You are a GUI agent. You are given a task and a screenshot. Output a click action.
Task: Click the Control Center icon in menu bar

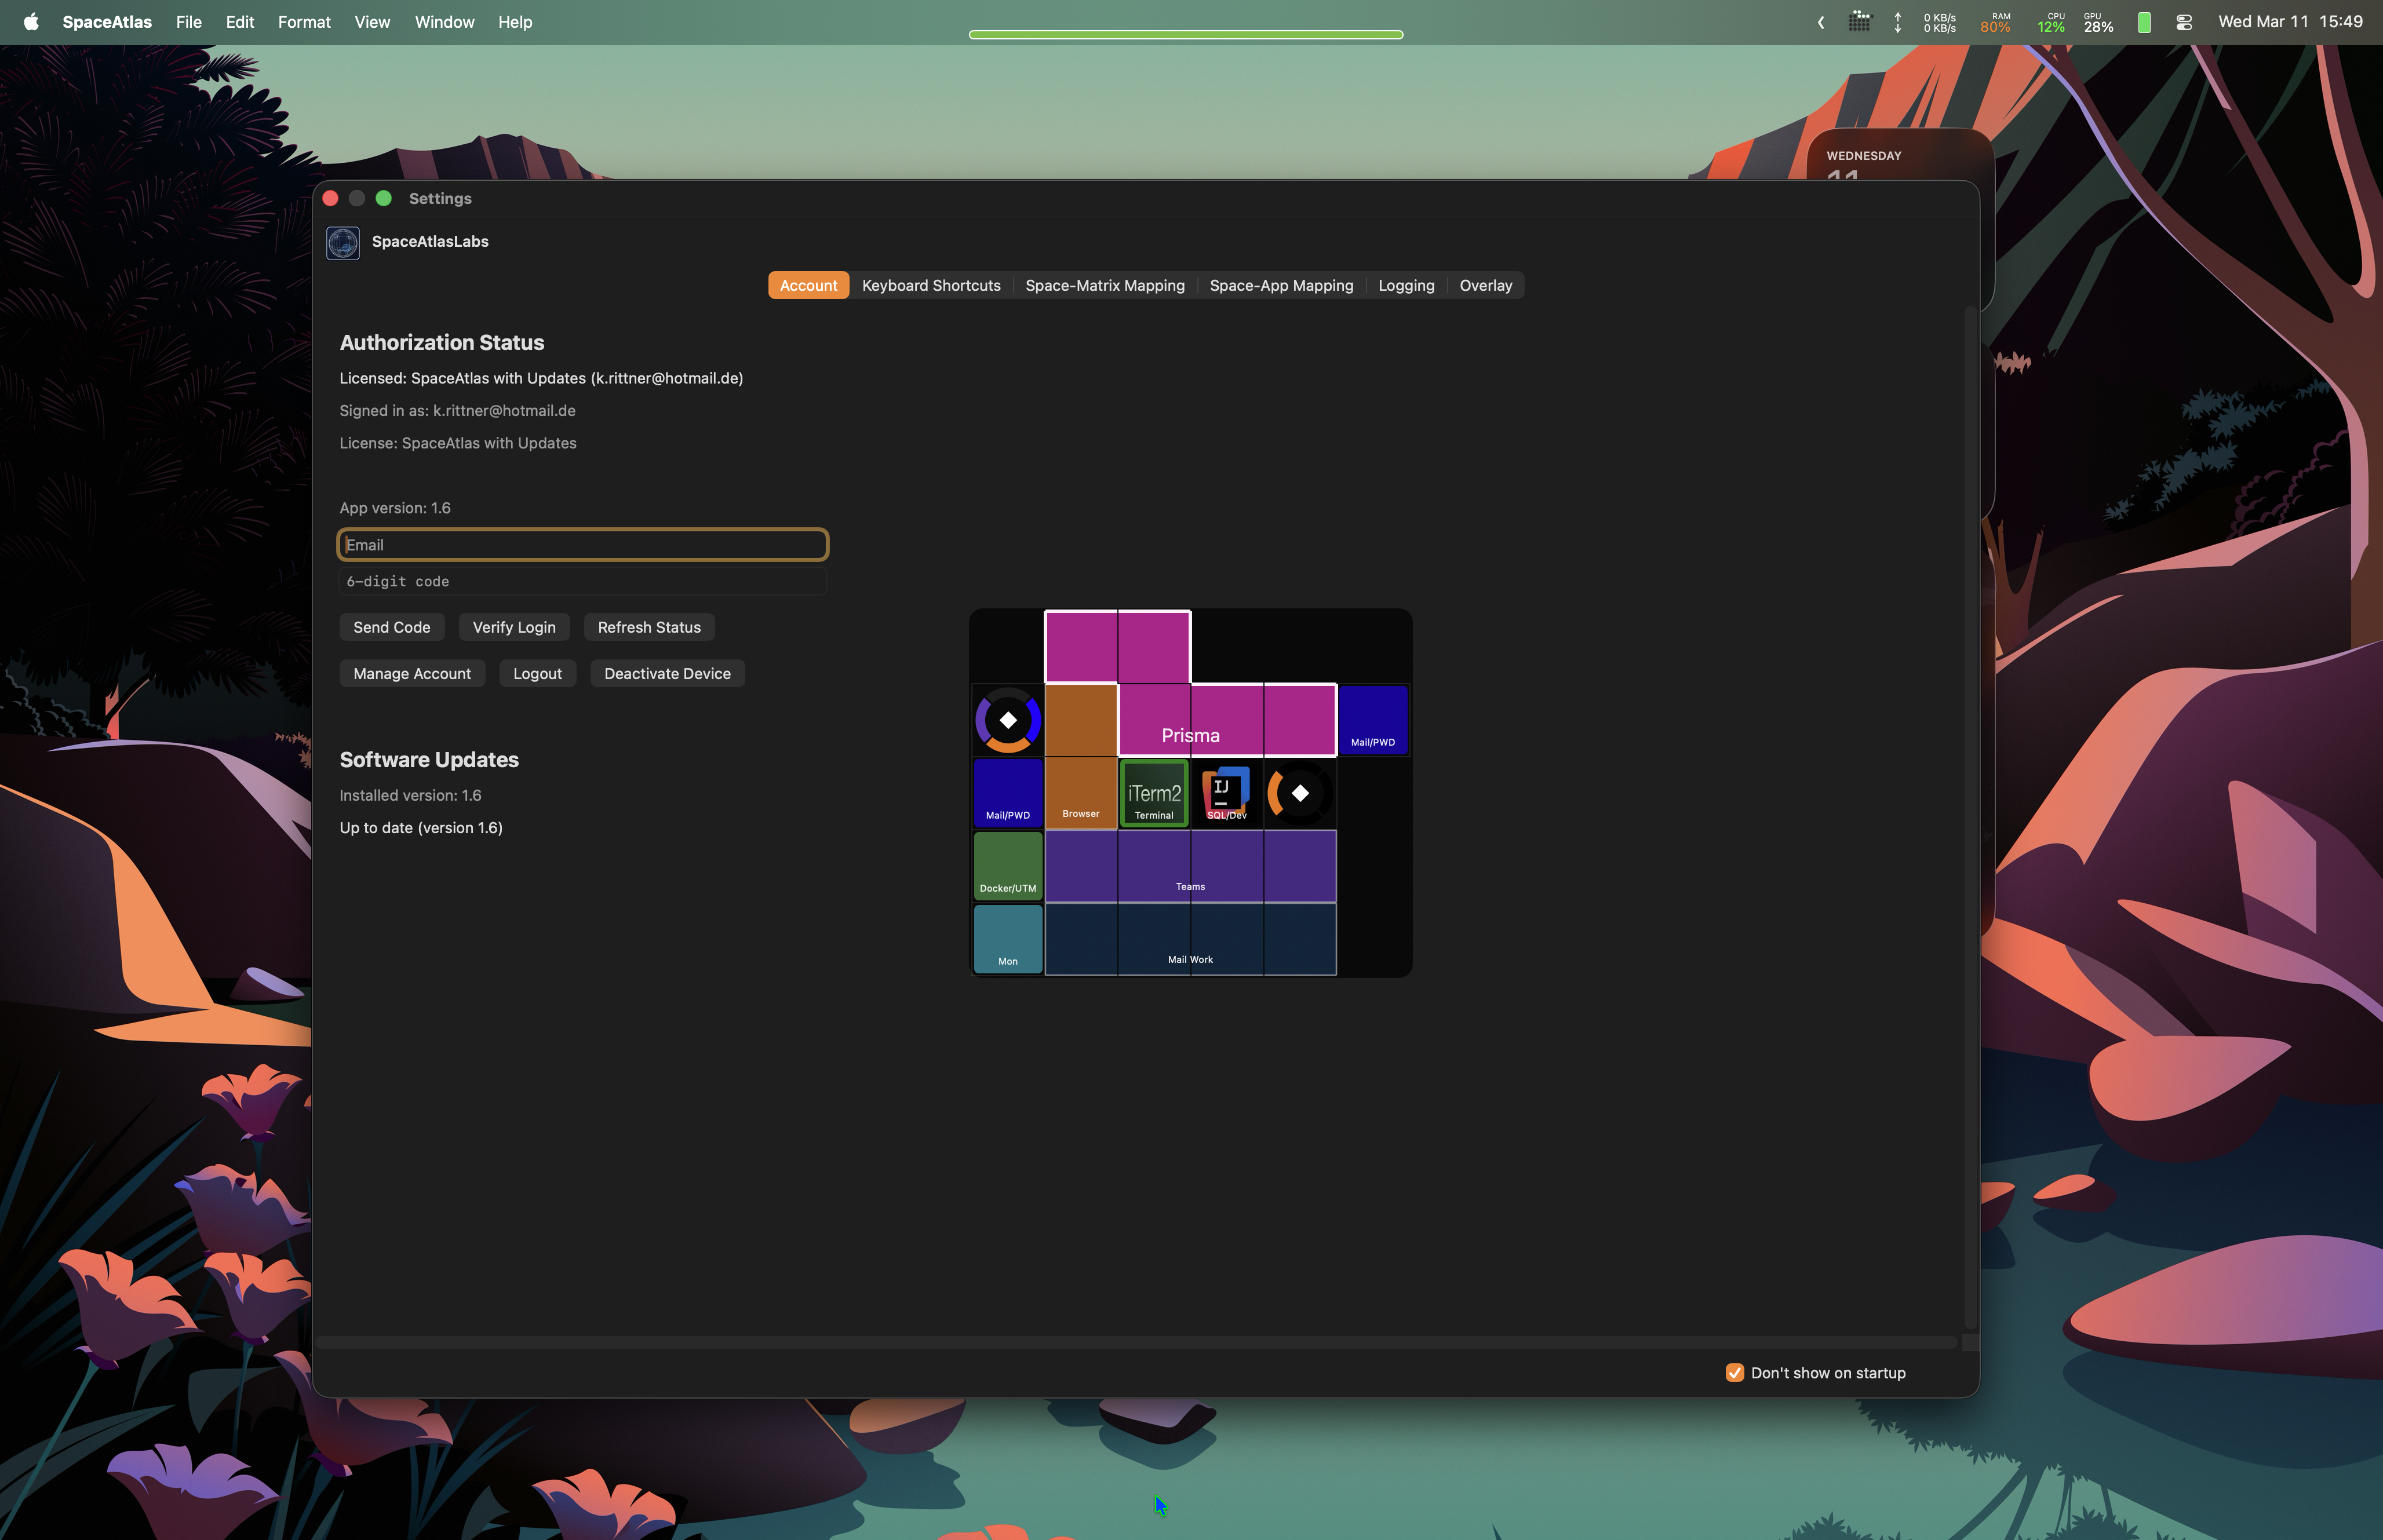coord(2184,22)
